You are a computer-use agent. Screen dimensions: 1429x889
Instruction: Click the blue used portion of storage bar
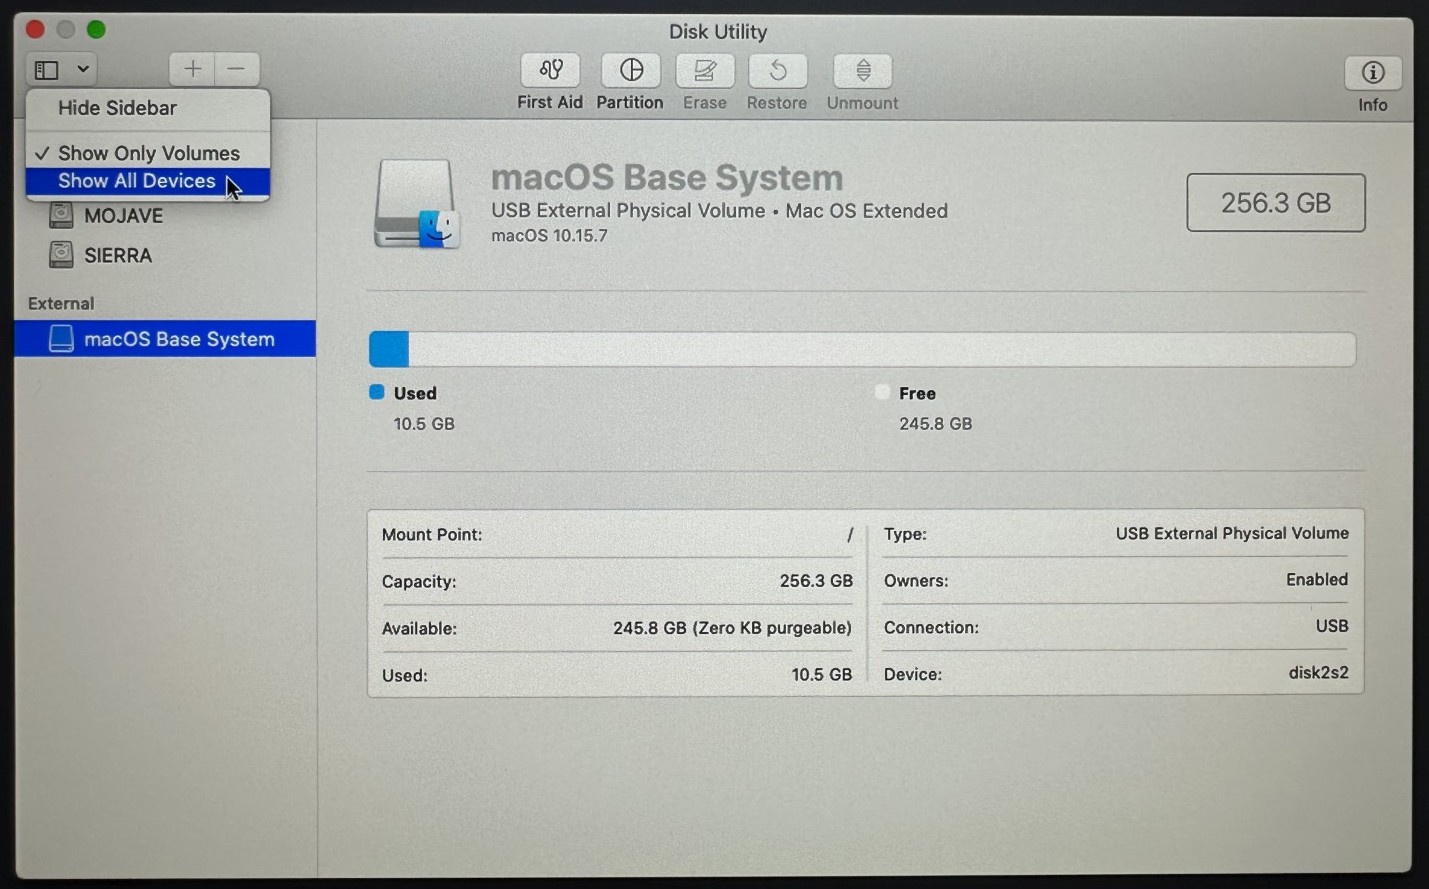point(389,349)
